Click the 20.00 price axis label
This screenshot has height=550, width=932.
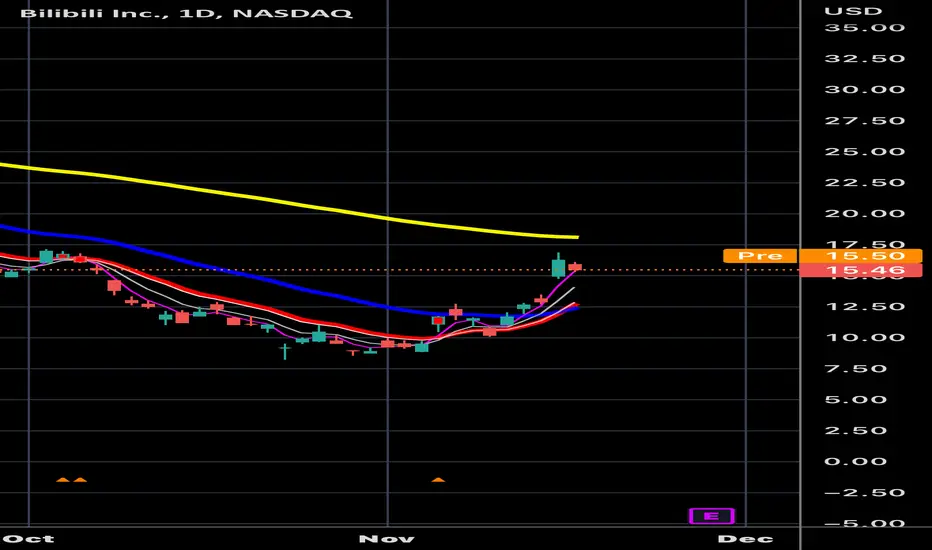point(865,213)
